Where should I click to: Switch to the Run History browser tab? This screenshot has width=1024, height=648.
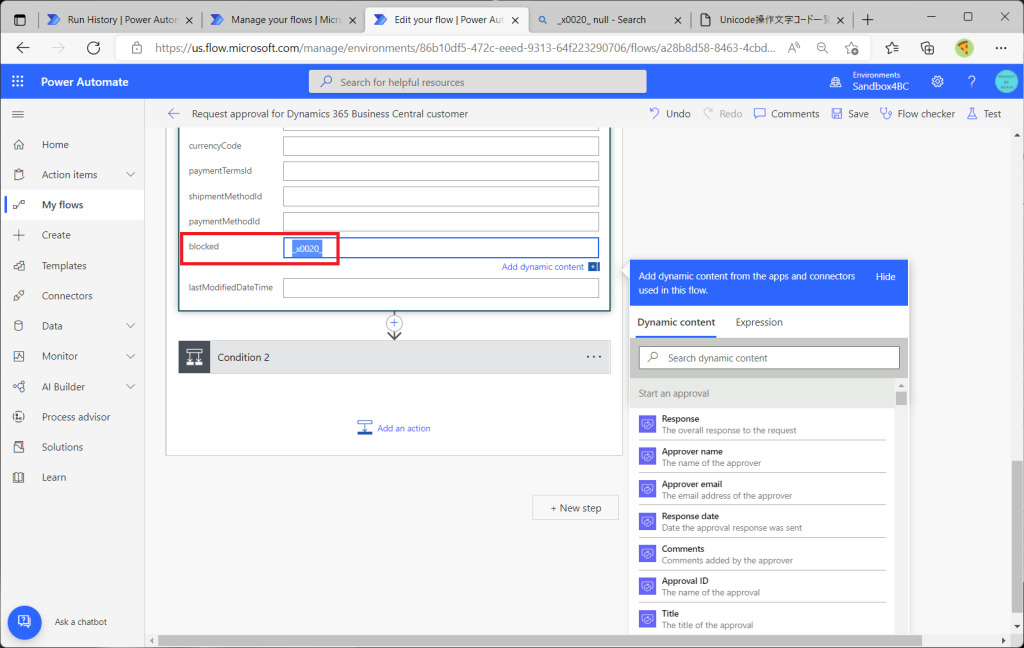click(121, 20)
